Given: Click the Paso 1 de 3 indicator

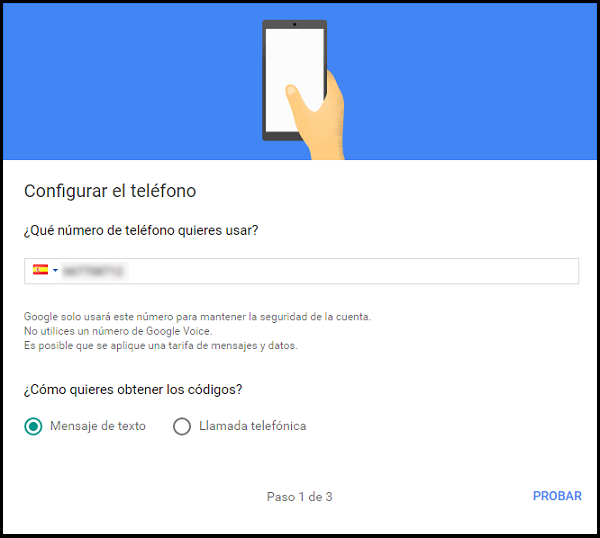Looking at the screenshot, I should coord(300,497).
